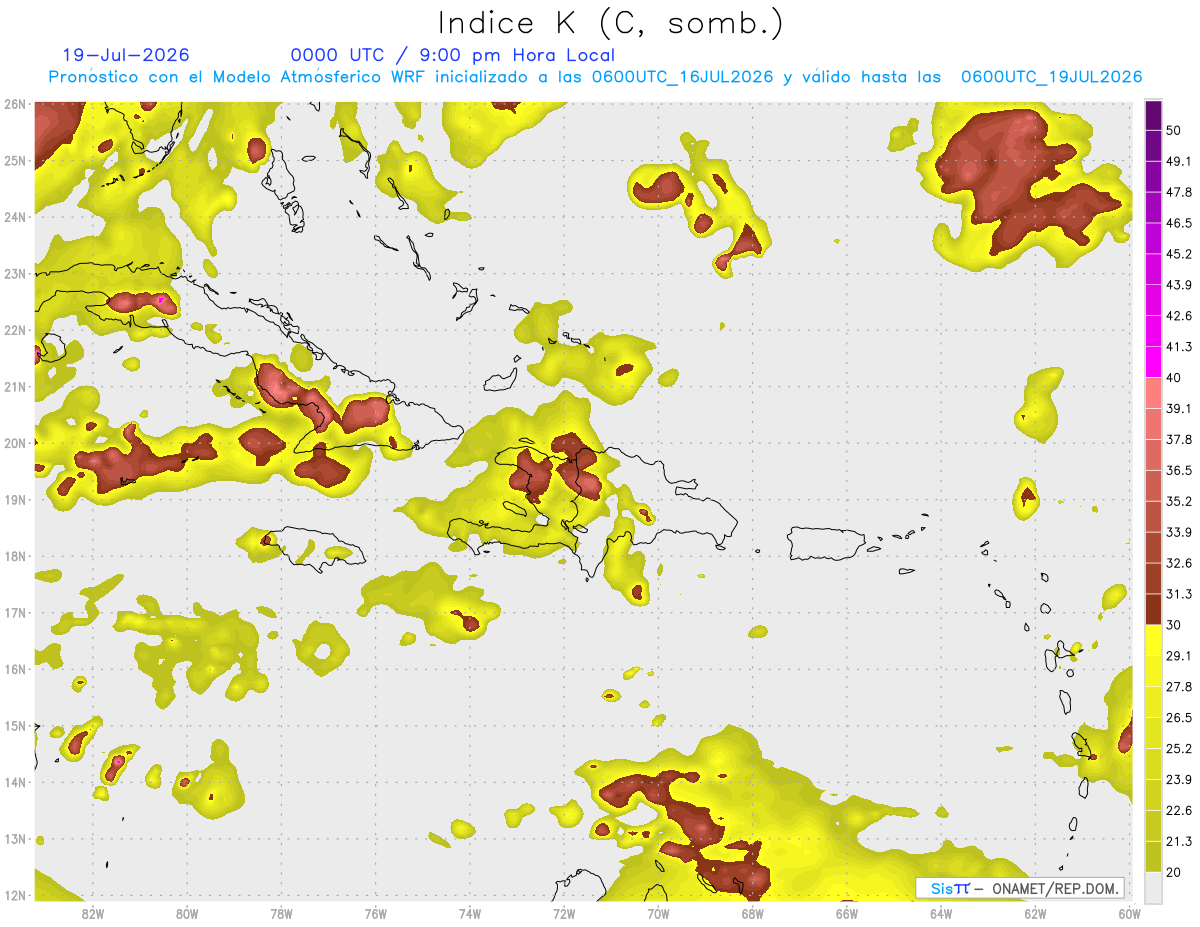Click the '17N' latitude label

coord(14,613)
